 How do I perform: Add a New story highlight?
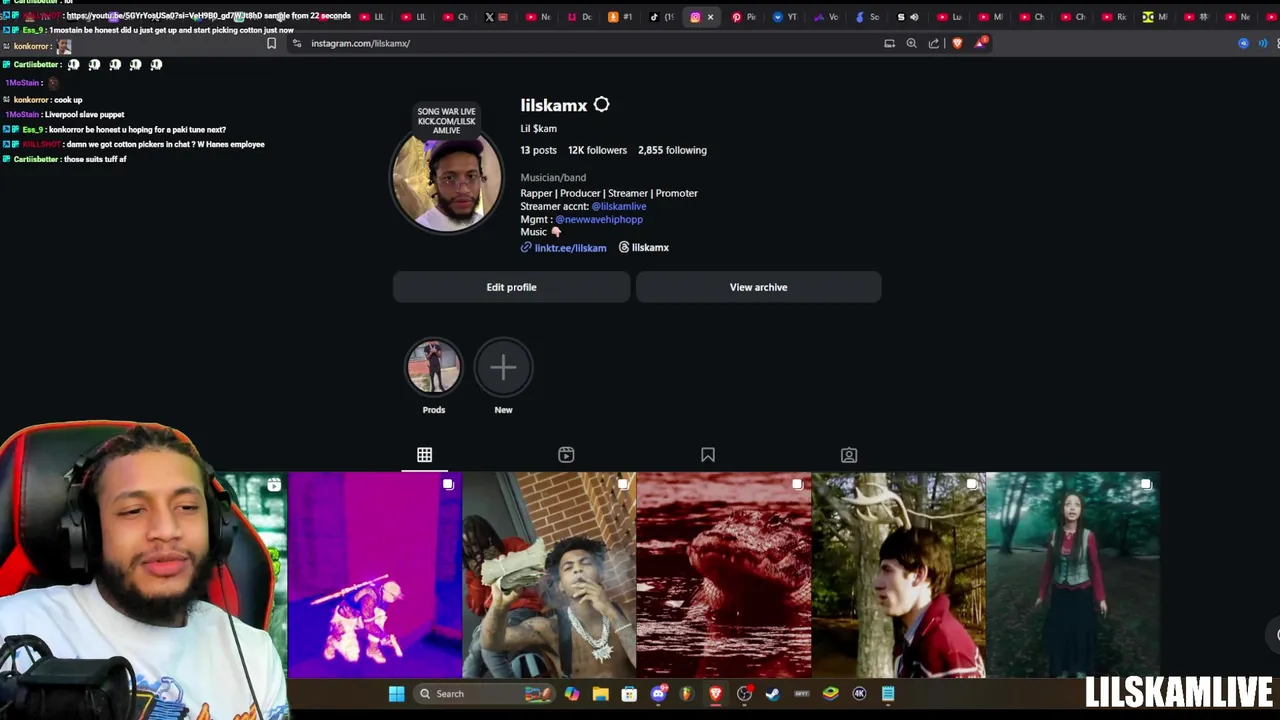click(x=503, y=367)
